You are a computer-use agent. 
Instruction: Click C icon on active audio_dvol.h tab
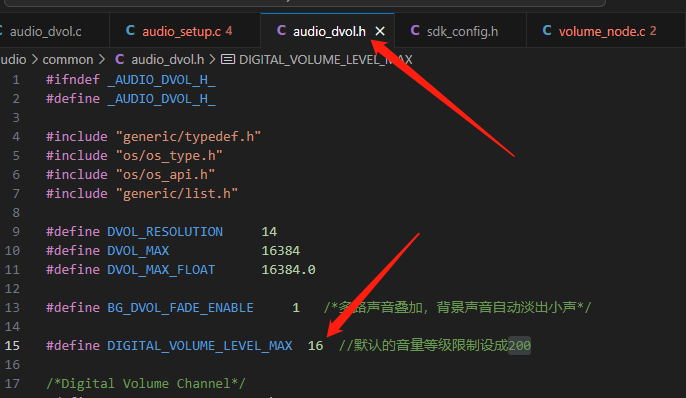point(281,31)
